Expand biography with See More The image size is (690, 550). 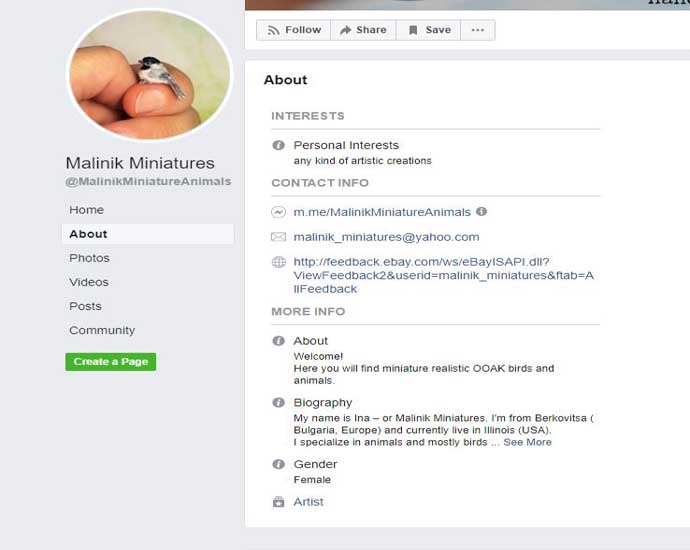[x=527, y=442]
